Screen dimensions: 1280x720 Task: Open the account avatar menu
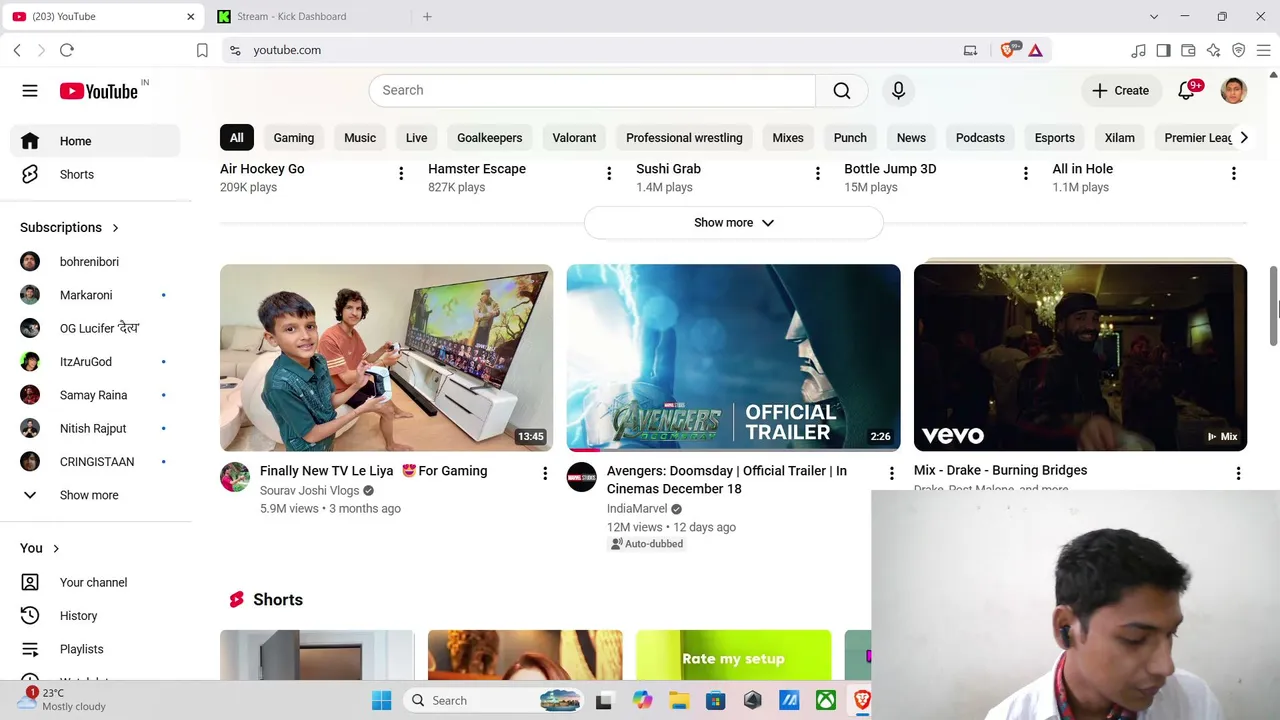1234,90
